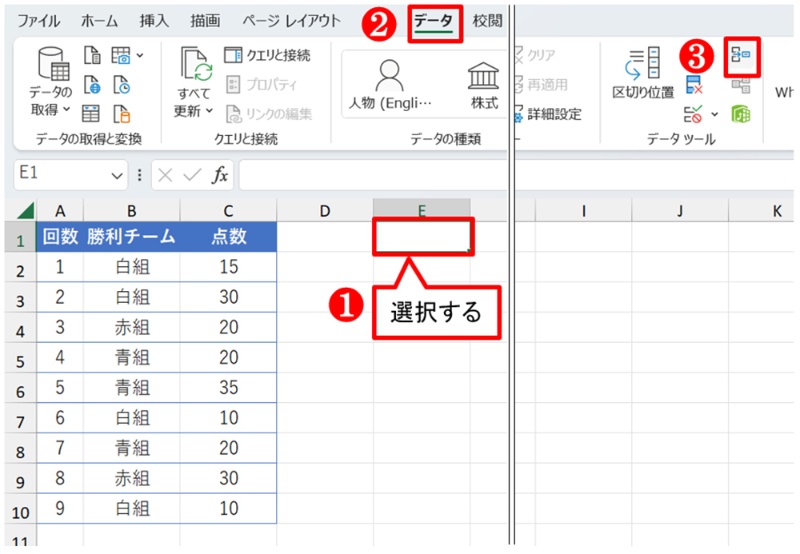Switch to the 校閲 tab

pyautogui.click(x=488, y=21)
